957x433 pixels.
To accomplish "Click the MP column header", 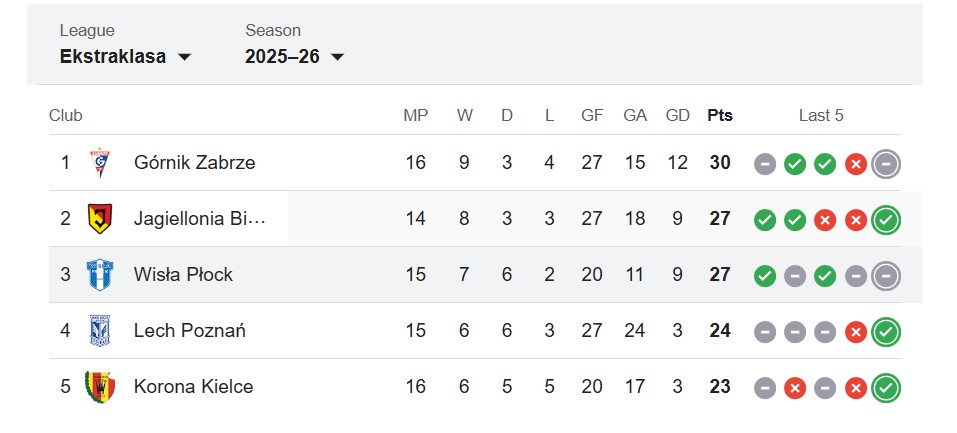I will pos(415,115).
